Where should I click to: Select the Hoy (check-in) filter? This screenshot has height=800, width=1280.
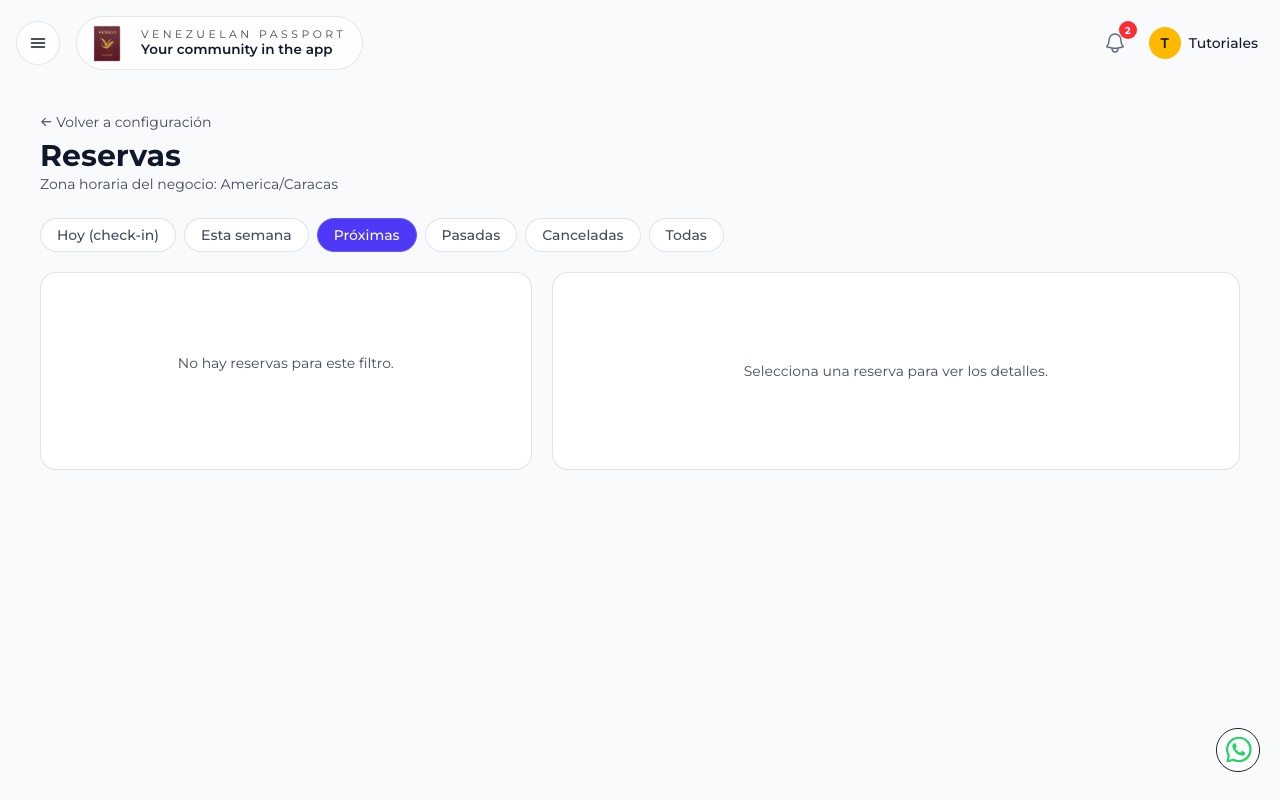coord(108,235)
